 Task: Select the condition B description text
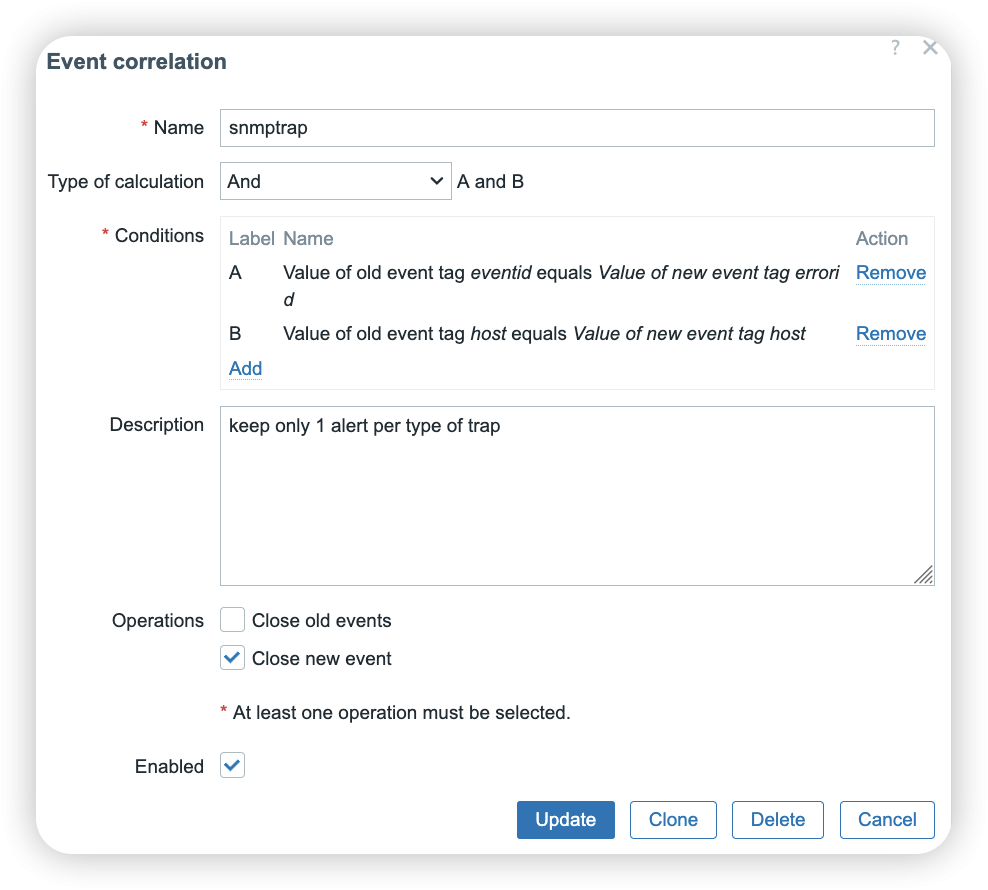[544, 334]
